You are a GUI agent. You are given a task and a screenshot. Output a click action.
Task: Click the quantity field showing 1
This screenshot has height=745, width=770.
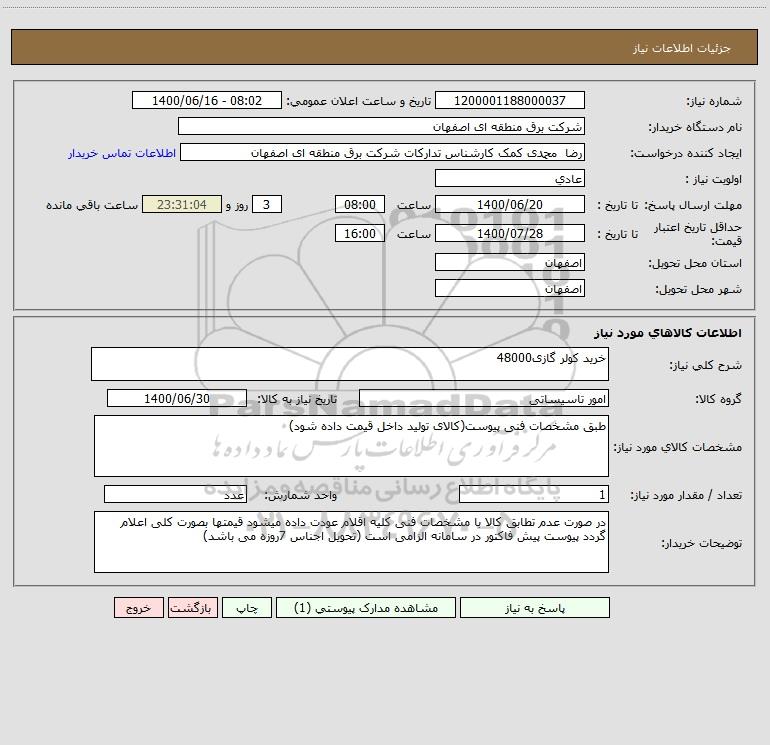tap(534, 494)
